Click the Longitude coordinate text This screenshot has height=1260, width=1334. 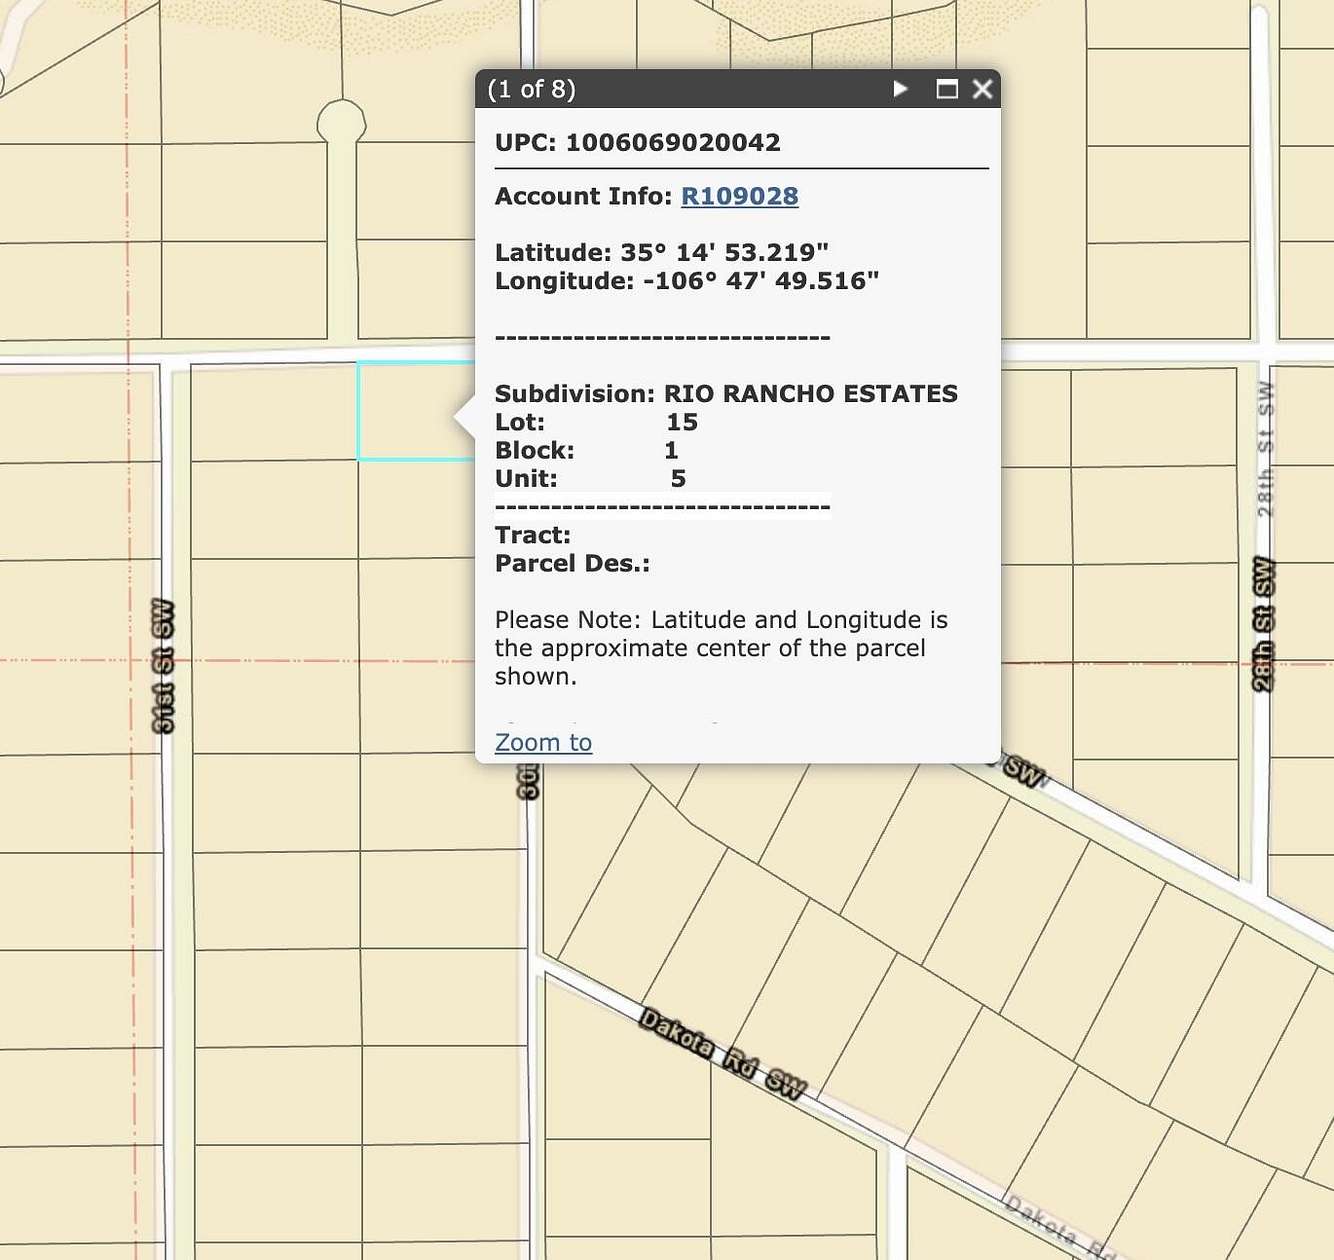(686, 281)
